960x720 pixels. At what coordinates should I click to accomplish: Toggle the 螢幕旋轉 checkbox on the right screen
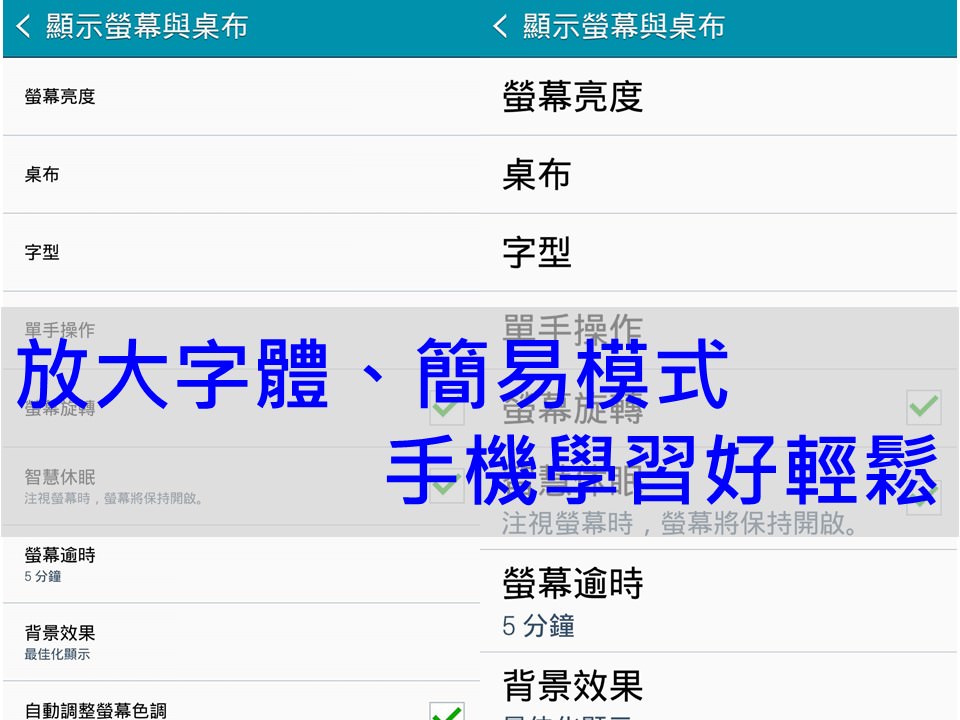pyautogui.click(x=924, y=408)
